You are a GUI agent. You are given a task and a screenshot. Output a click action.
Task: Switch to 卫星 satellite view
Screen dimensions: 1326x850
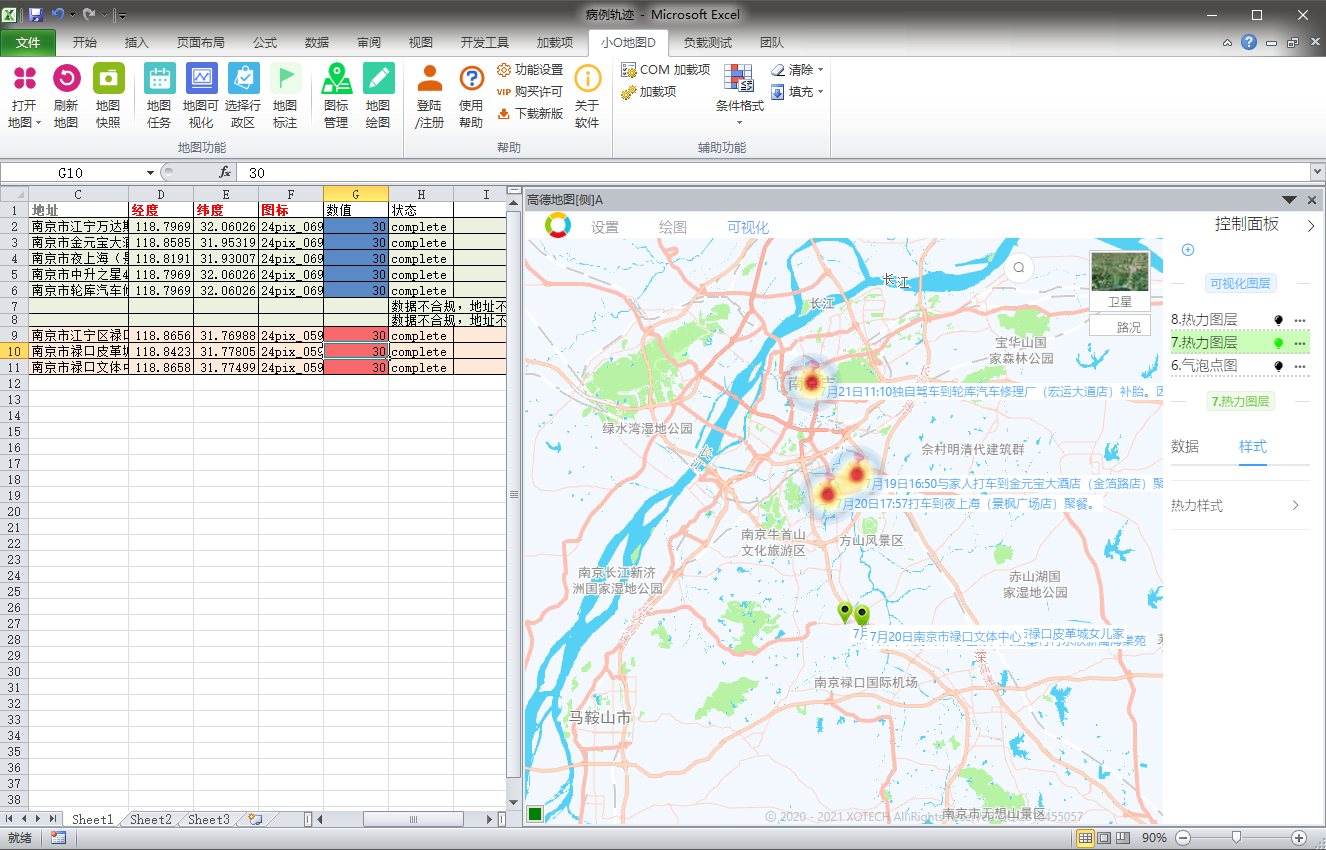click(x=1120, y=282)
